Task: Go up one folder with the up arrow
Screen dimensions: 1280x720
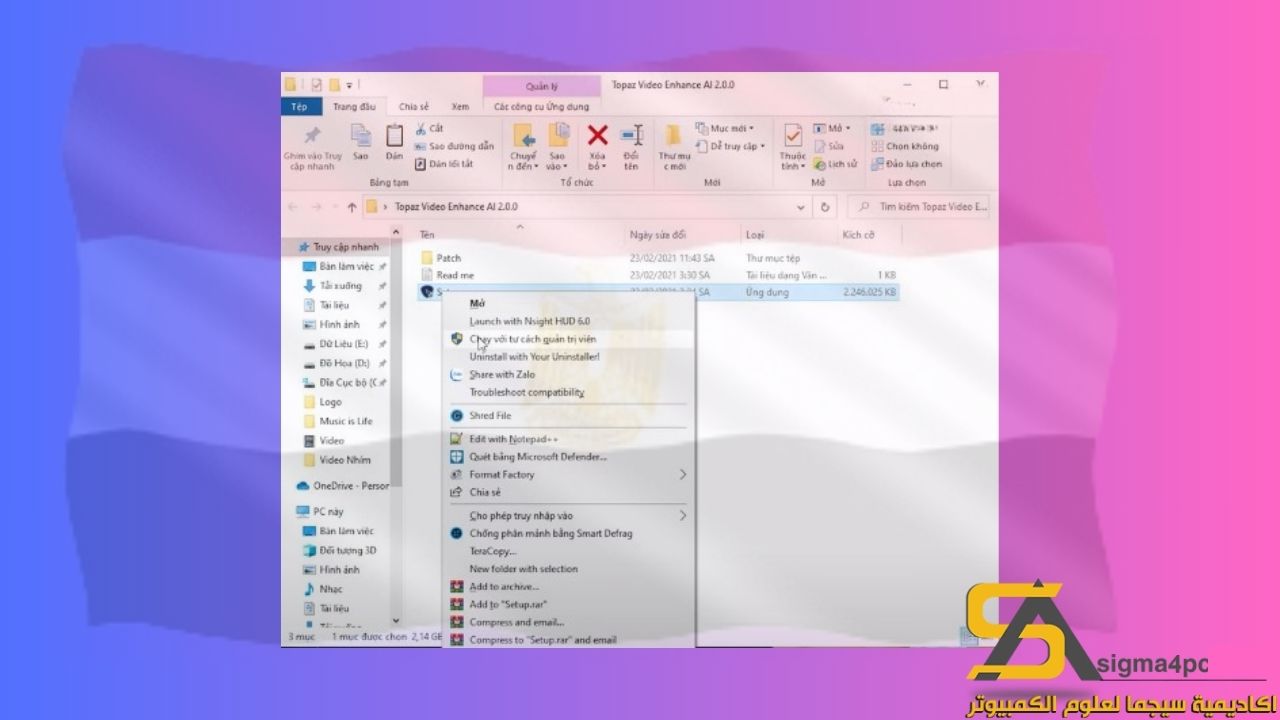Action: tap(352, 207)
